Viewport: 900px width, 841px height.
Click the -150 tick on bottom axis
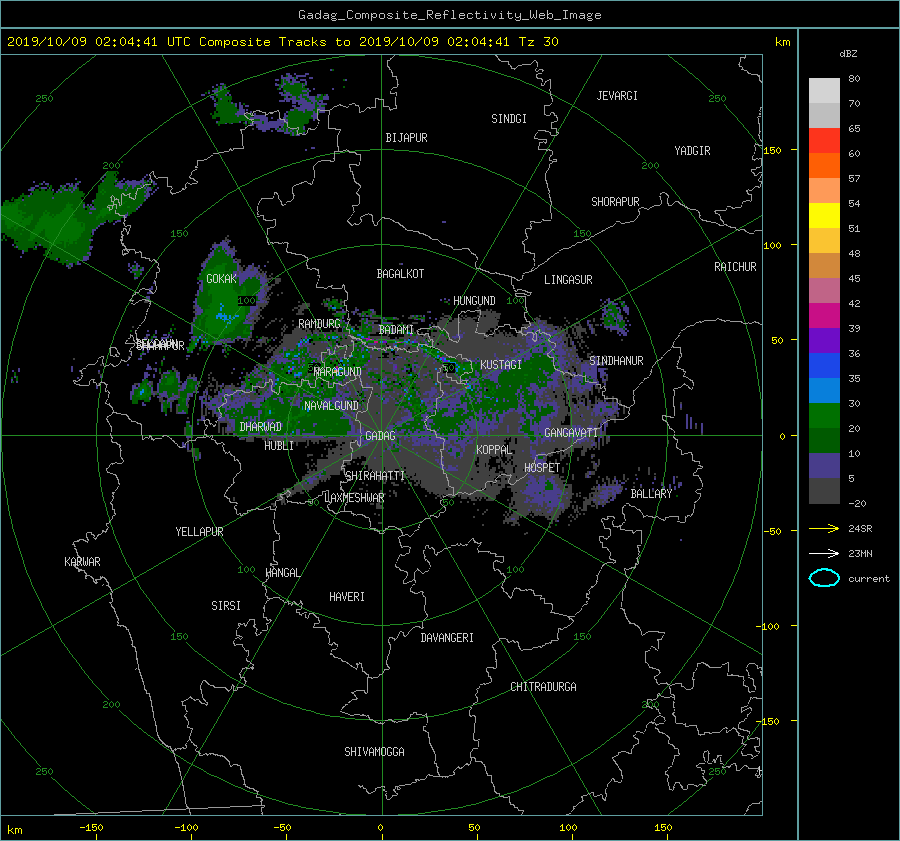91,828
